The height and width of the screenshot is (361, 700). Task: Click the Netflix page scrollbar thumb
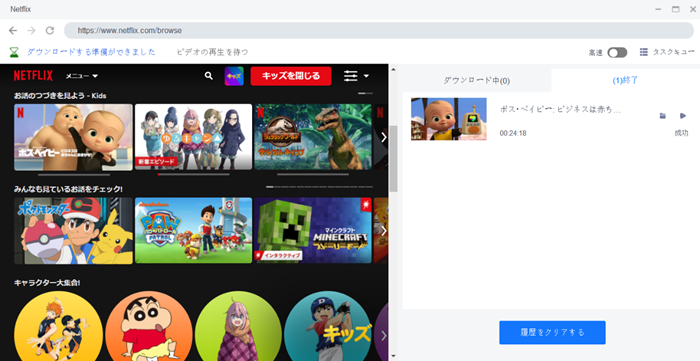393,158
